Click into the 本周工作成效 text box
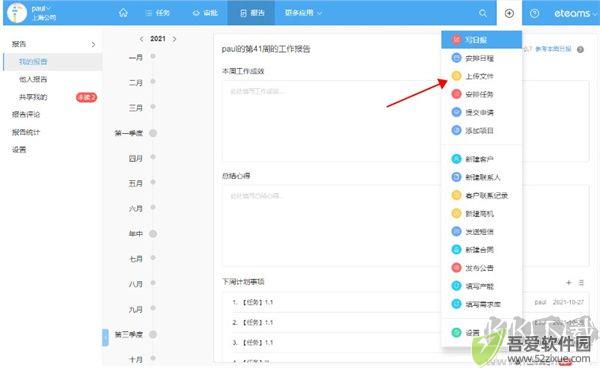This screenshot has height=368, width=600. click(405, 121)
